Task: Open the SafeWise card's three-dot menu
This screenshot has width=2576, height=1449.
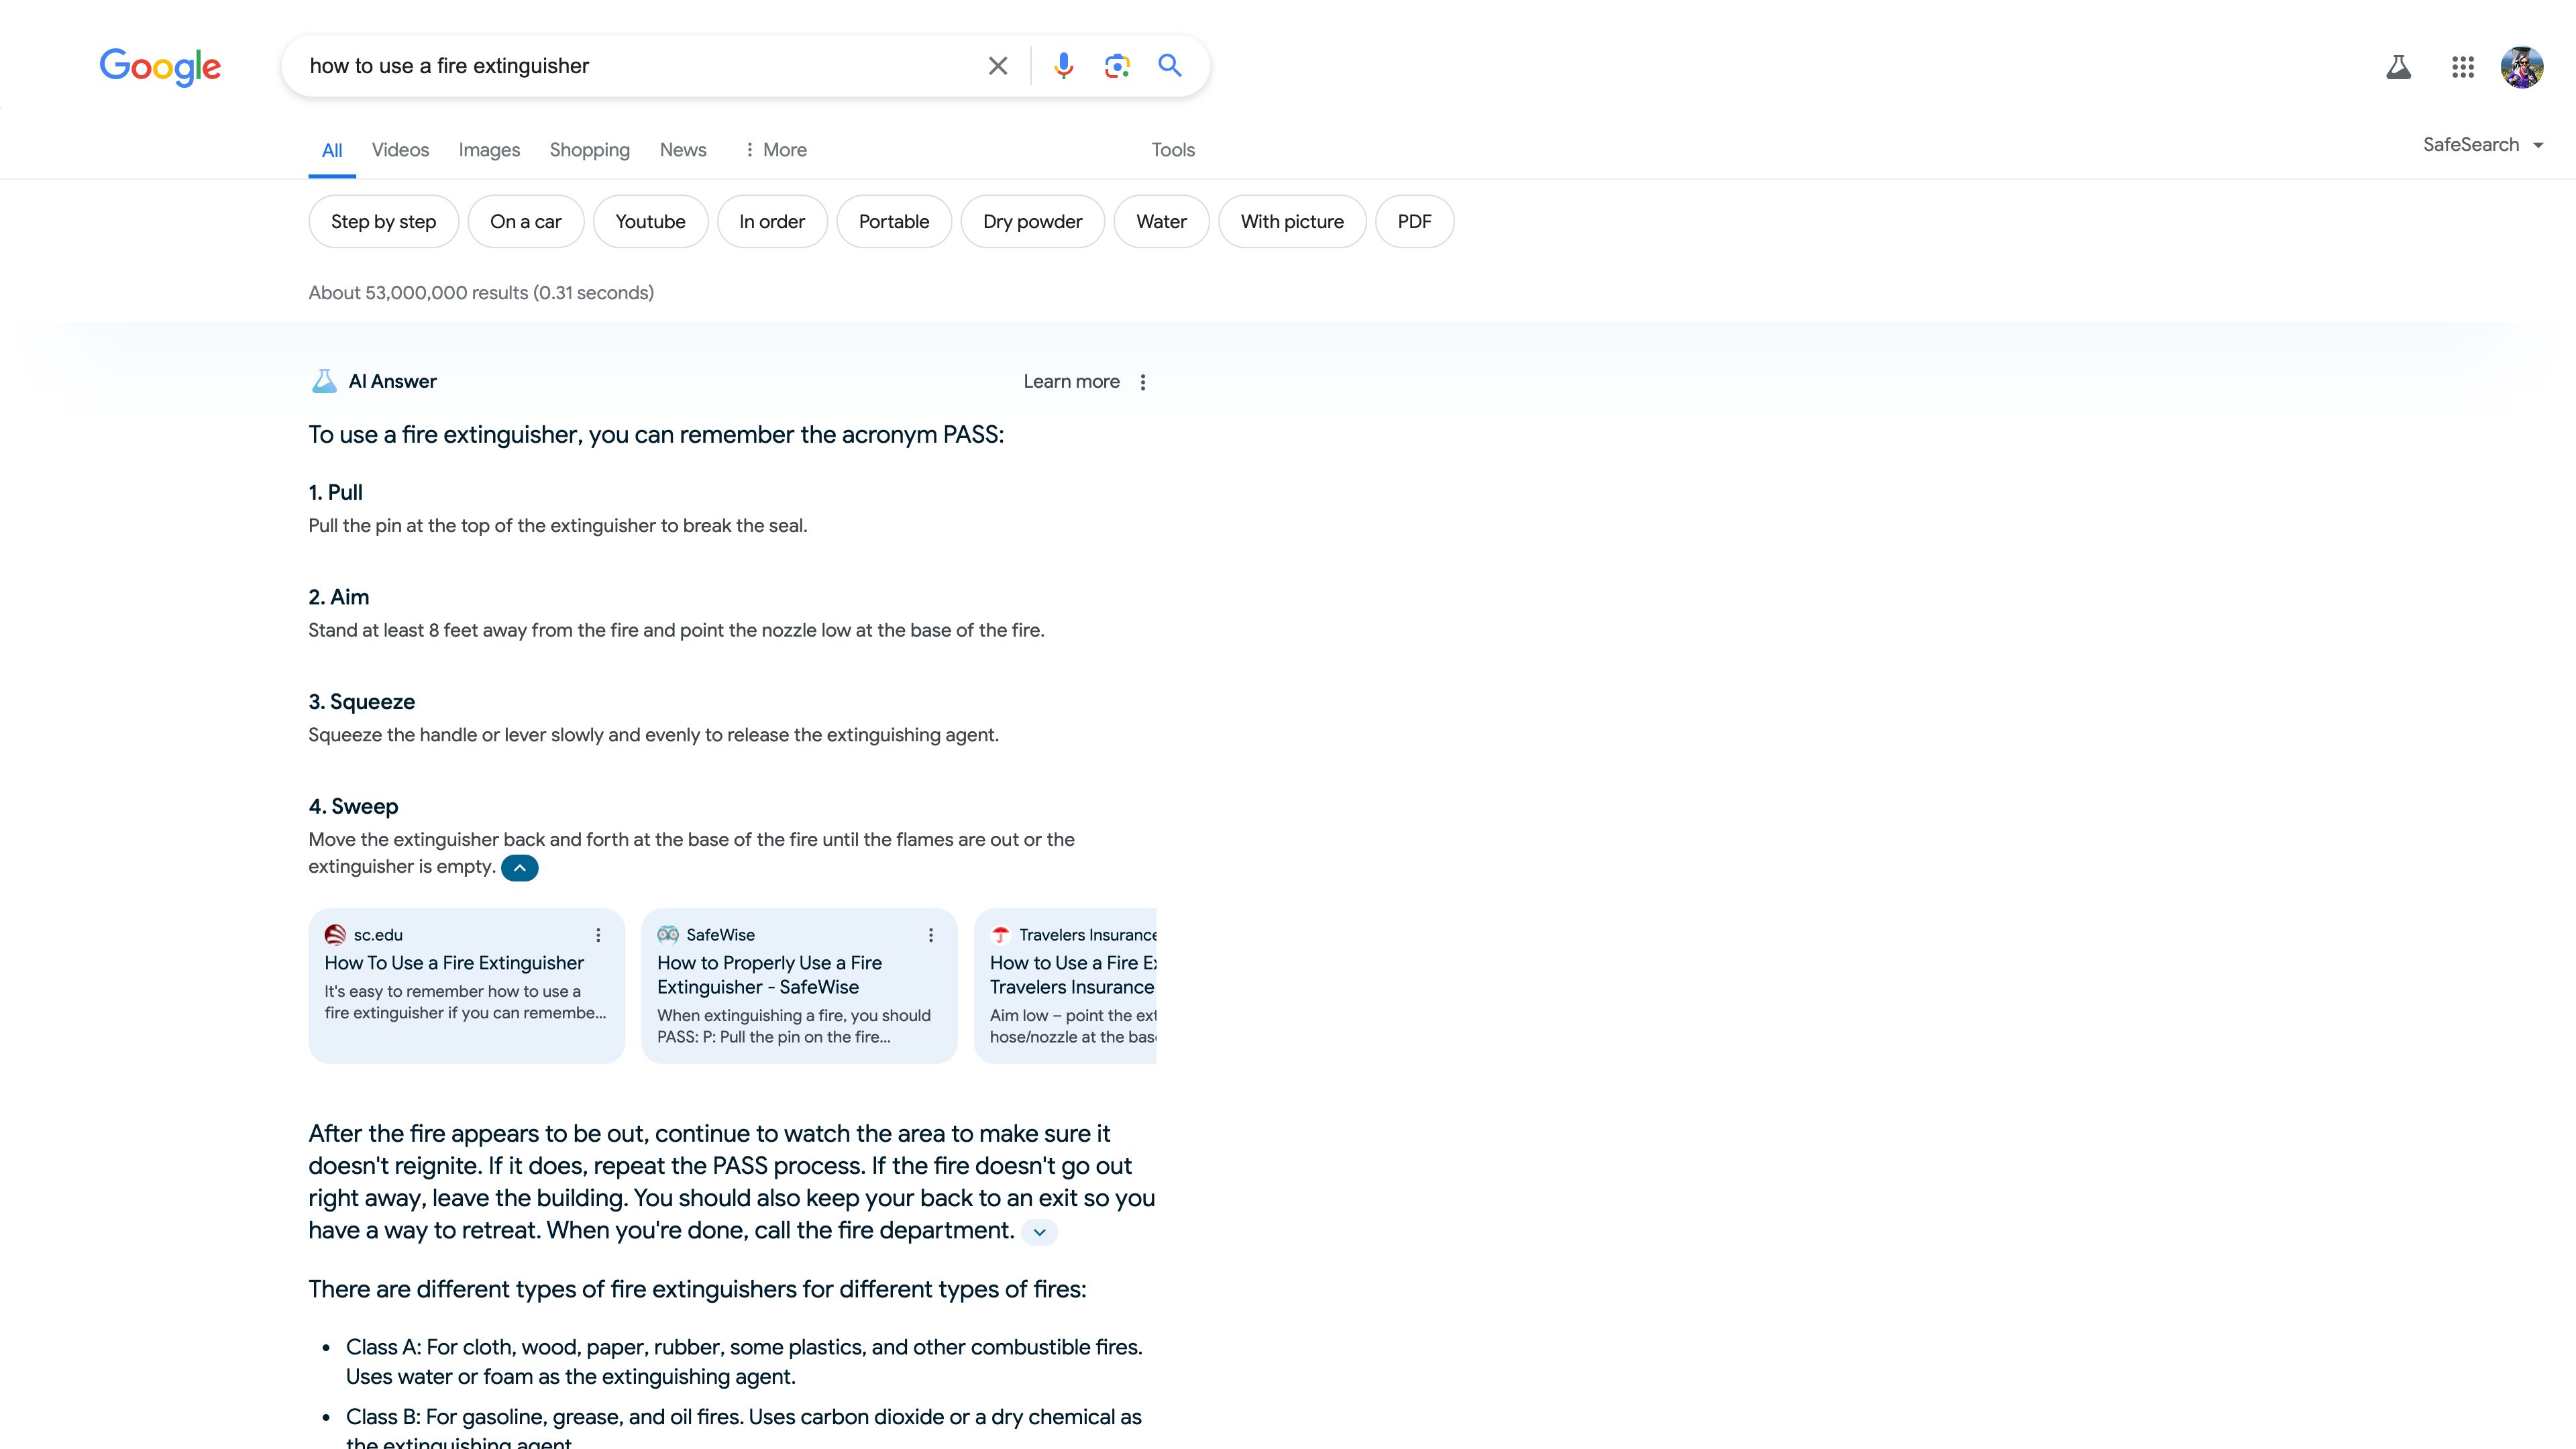Action: click(930, 935)
